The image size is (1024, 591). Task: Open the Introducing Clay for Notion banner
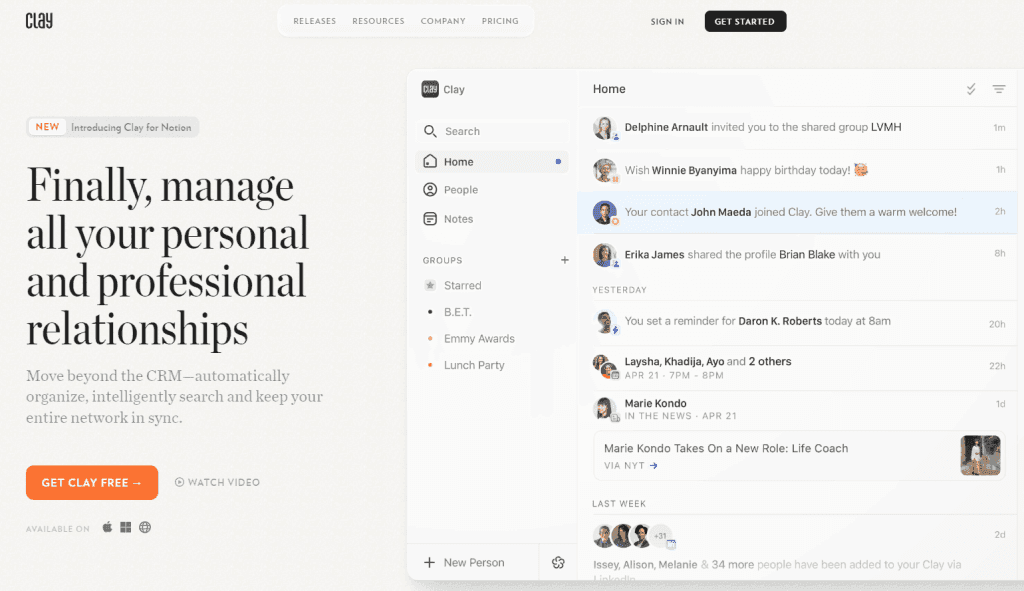(x=113, y=127)
